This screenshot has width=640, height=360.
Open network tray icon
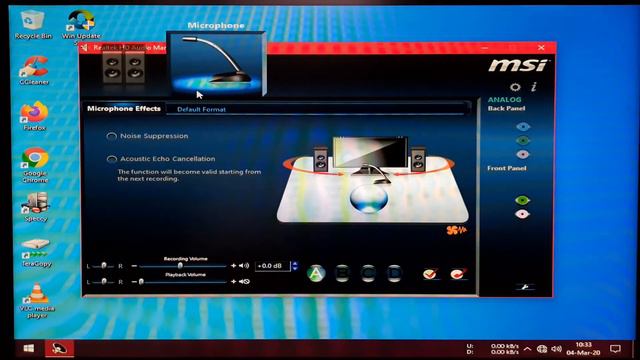[542, 349]
